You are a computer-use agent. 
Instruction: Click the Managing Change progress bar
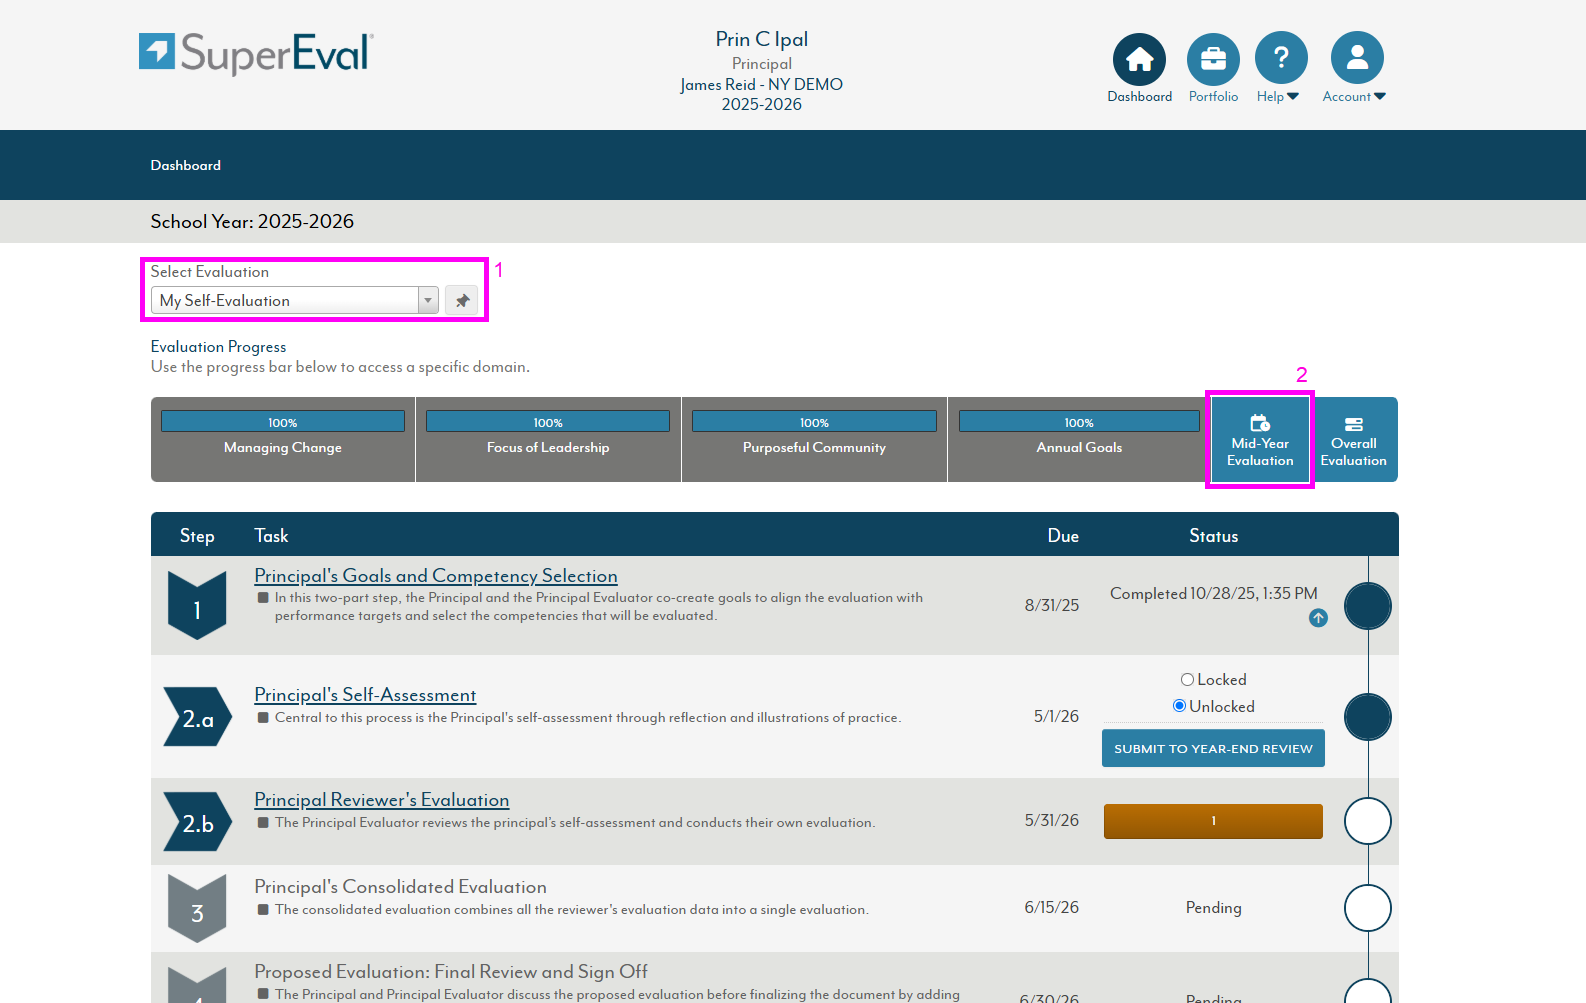[283, 423]
